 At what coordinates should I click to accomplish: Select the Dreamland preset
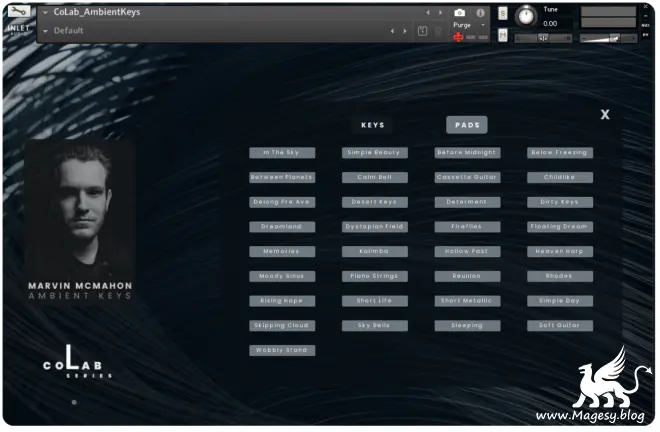(282, 227)
